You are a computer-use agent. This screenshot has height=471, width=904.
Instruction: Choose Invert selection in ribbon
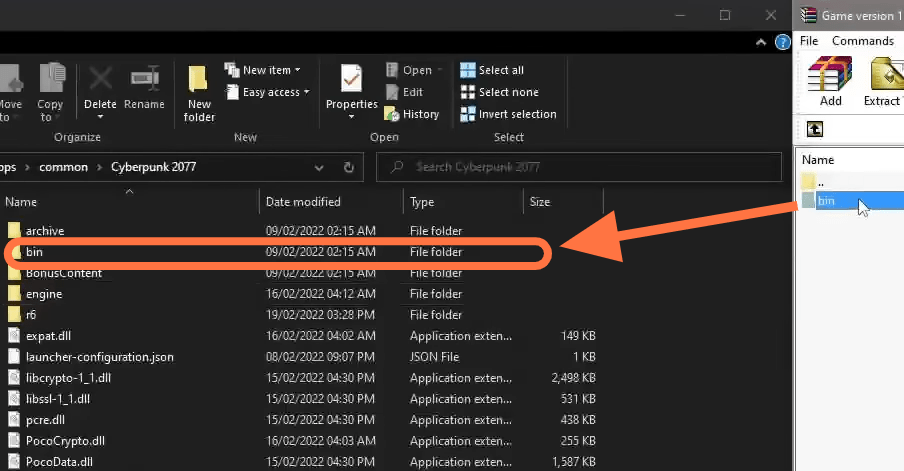pos(508,114)
